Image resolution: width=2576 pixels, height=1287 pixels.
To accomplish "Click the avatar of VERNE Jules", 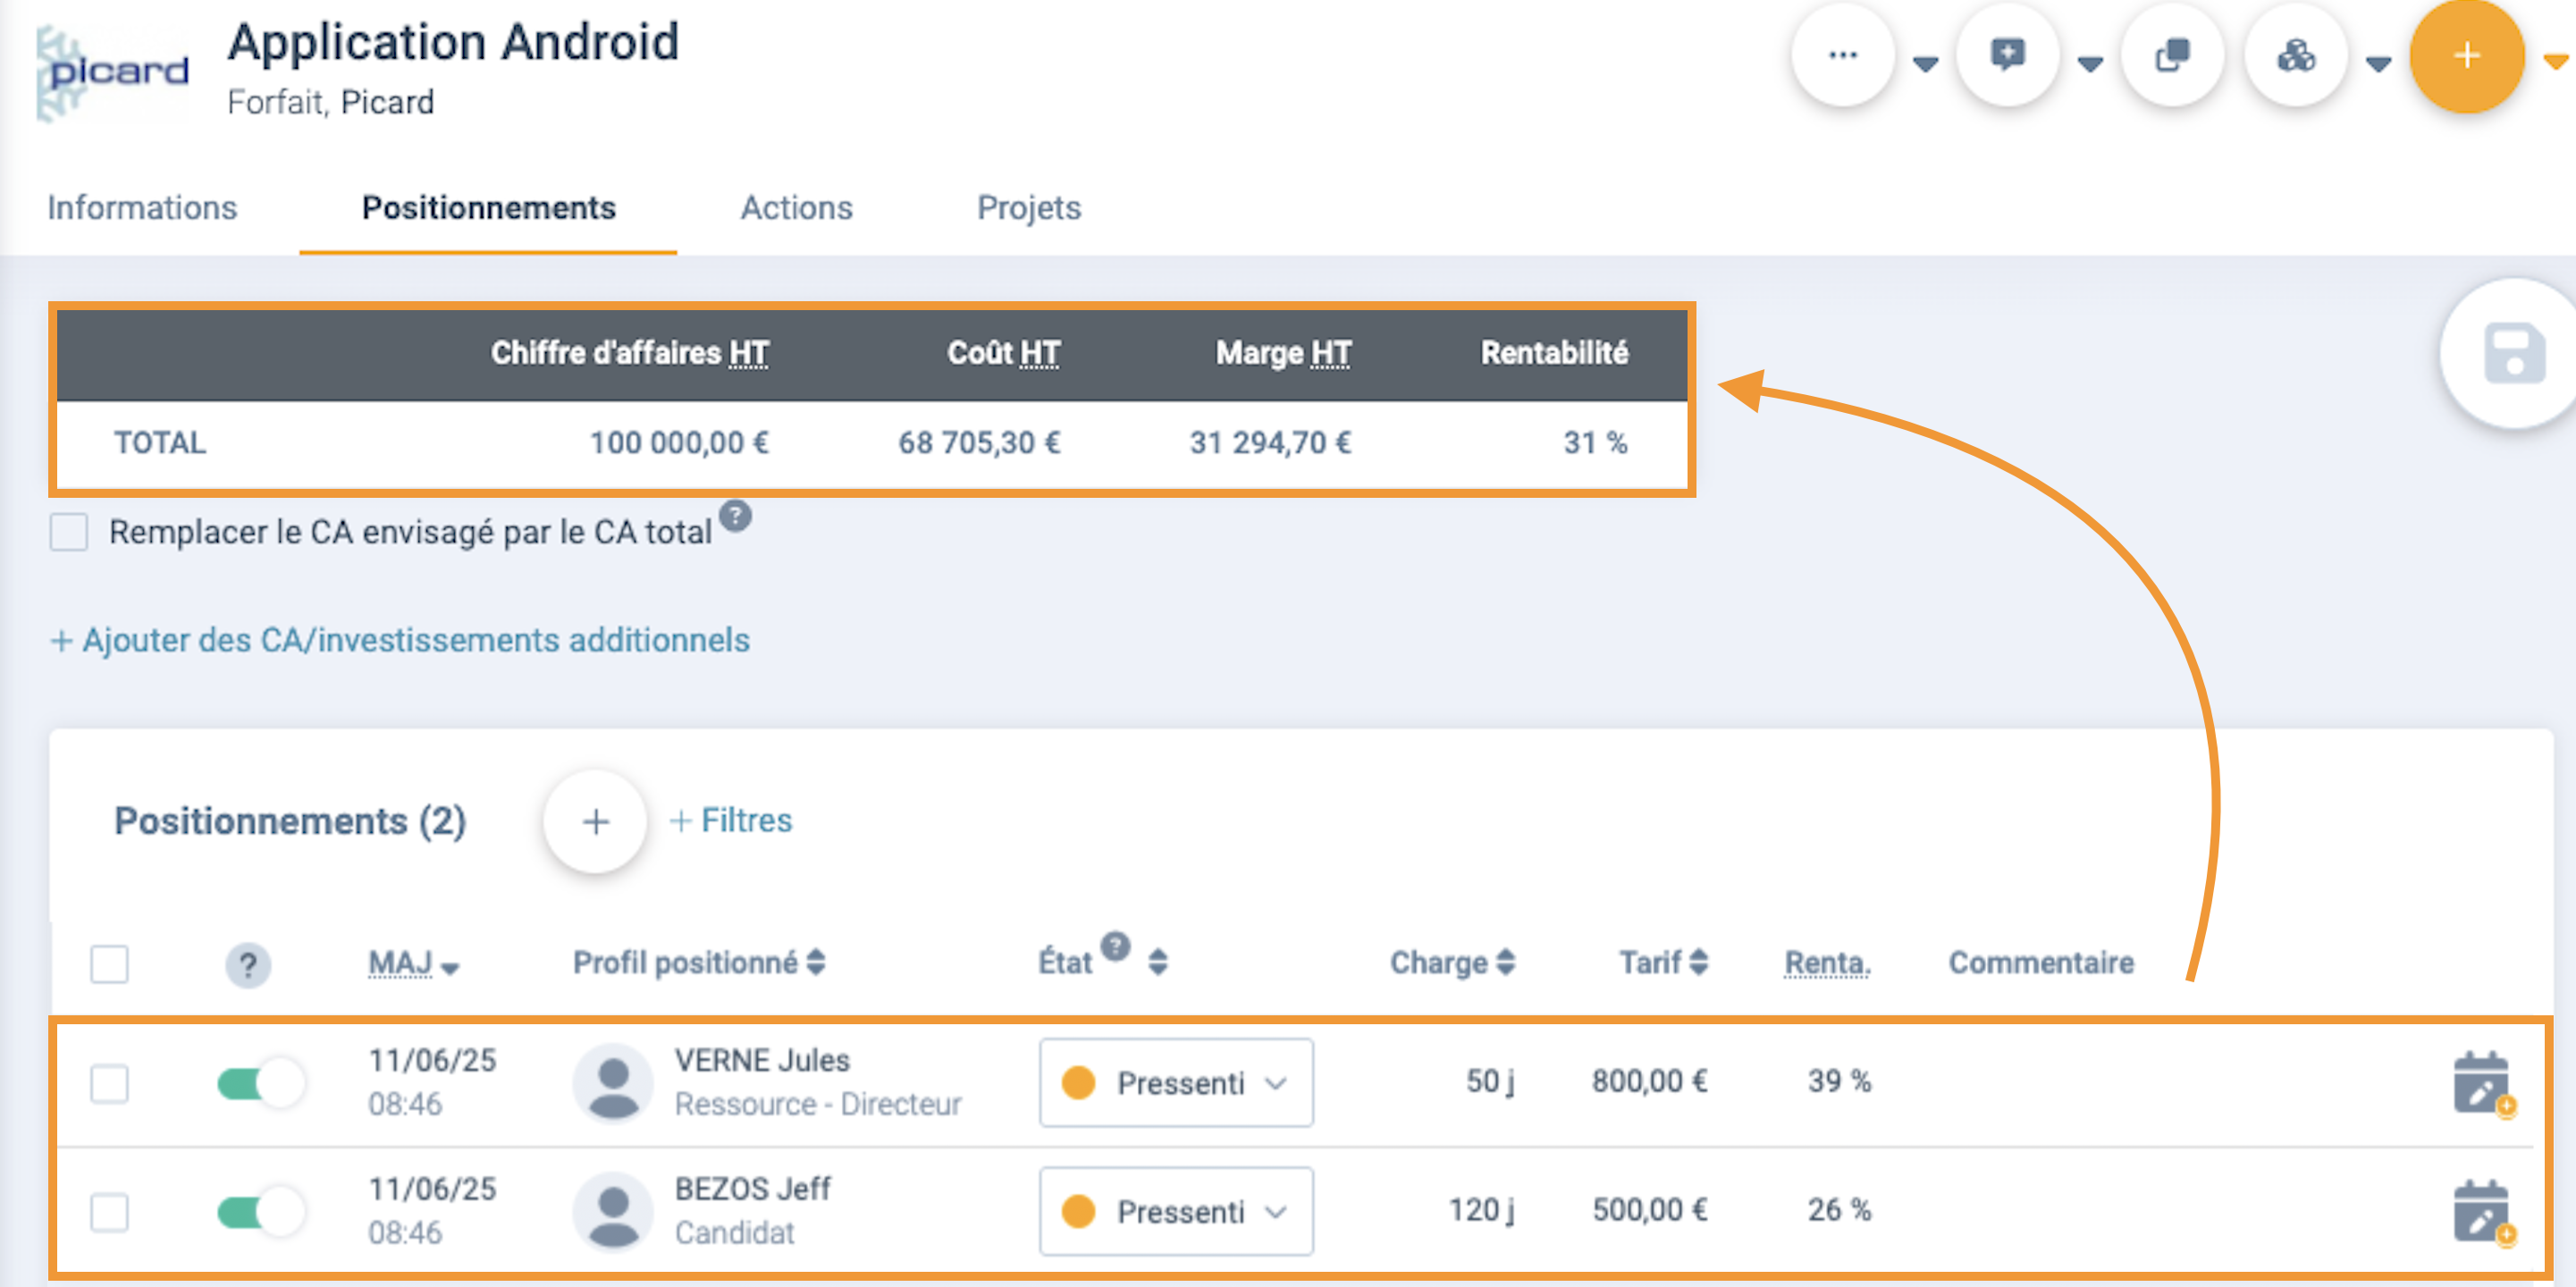I will (613, 1083).
